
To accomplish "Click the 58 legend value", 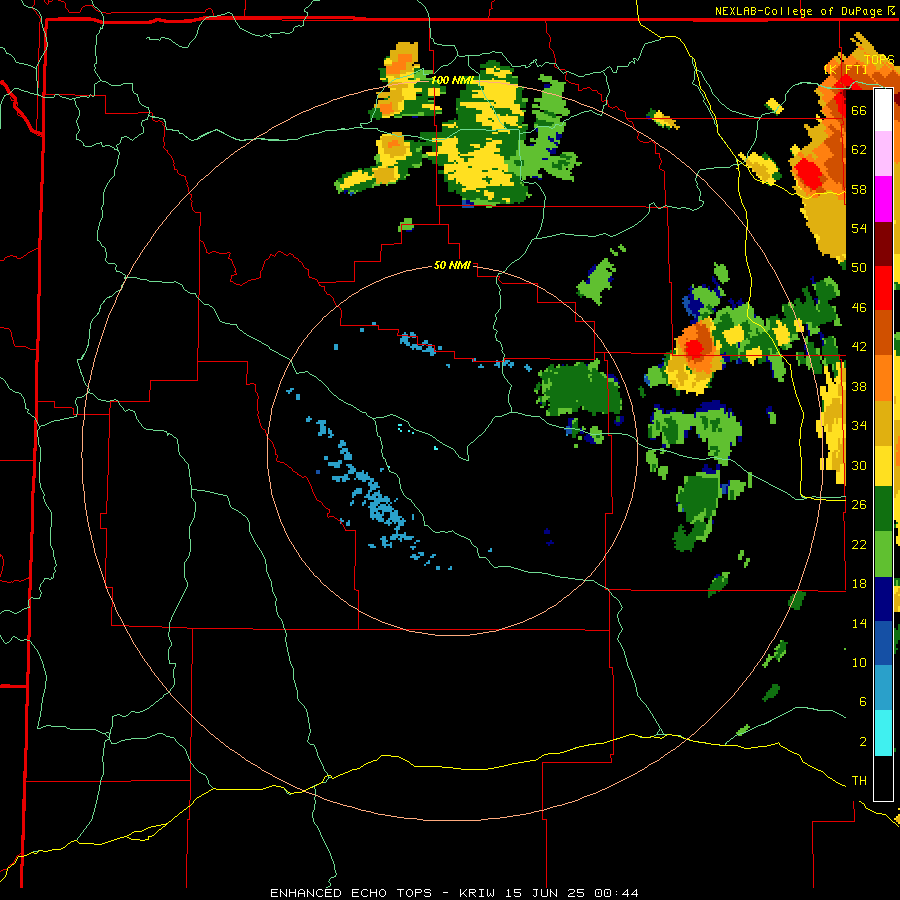I will click(x=859, y=189).
